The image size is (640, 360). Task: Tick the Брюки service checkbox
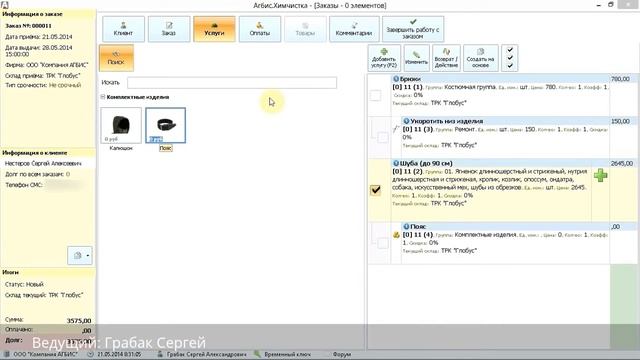[x=376, y=96]
